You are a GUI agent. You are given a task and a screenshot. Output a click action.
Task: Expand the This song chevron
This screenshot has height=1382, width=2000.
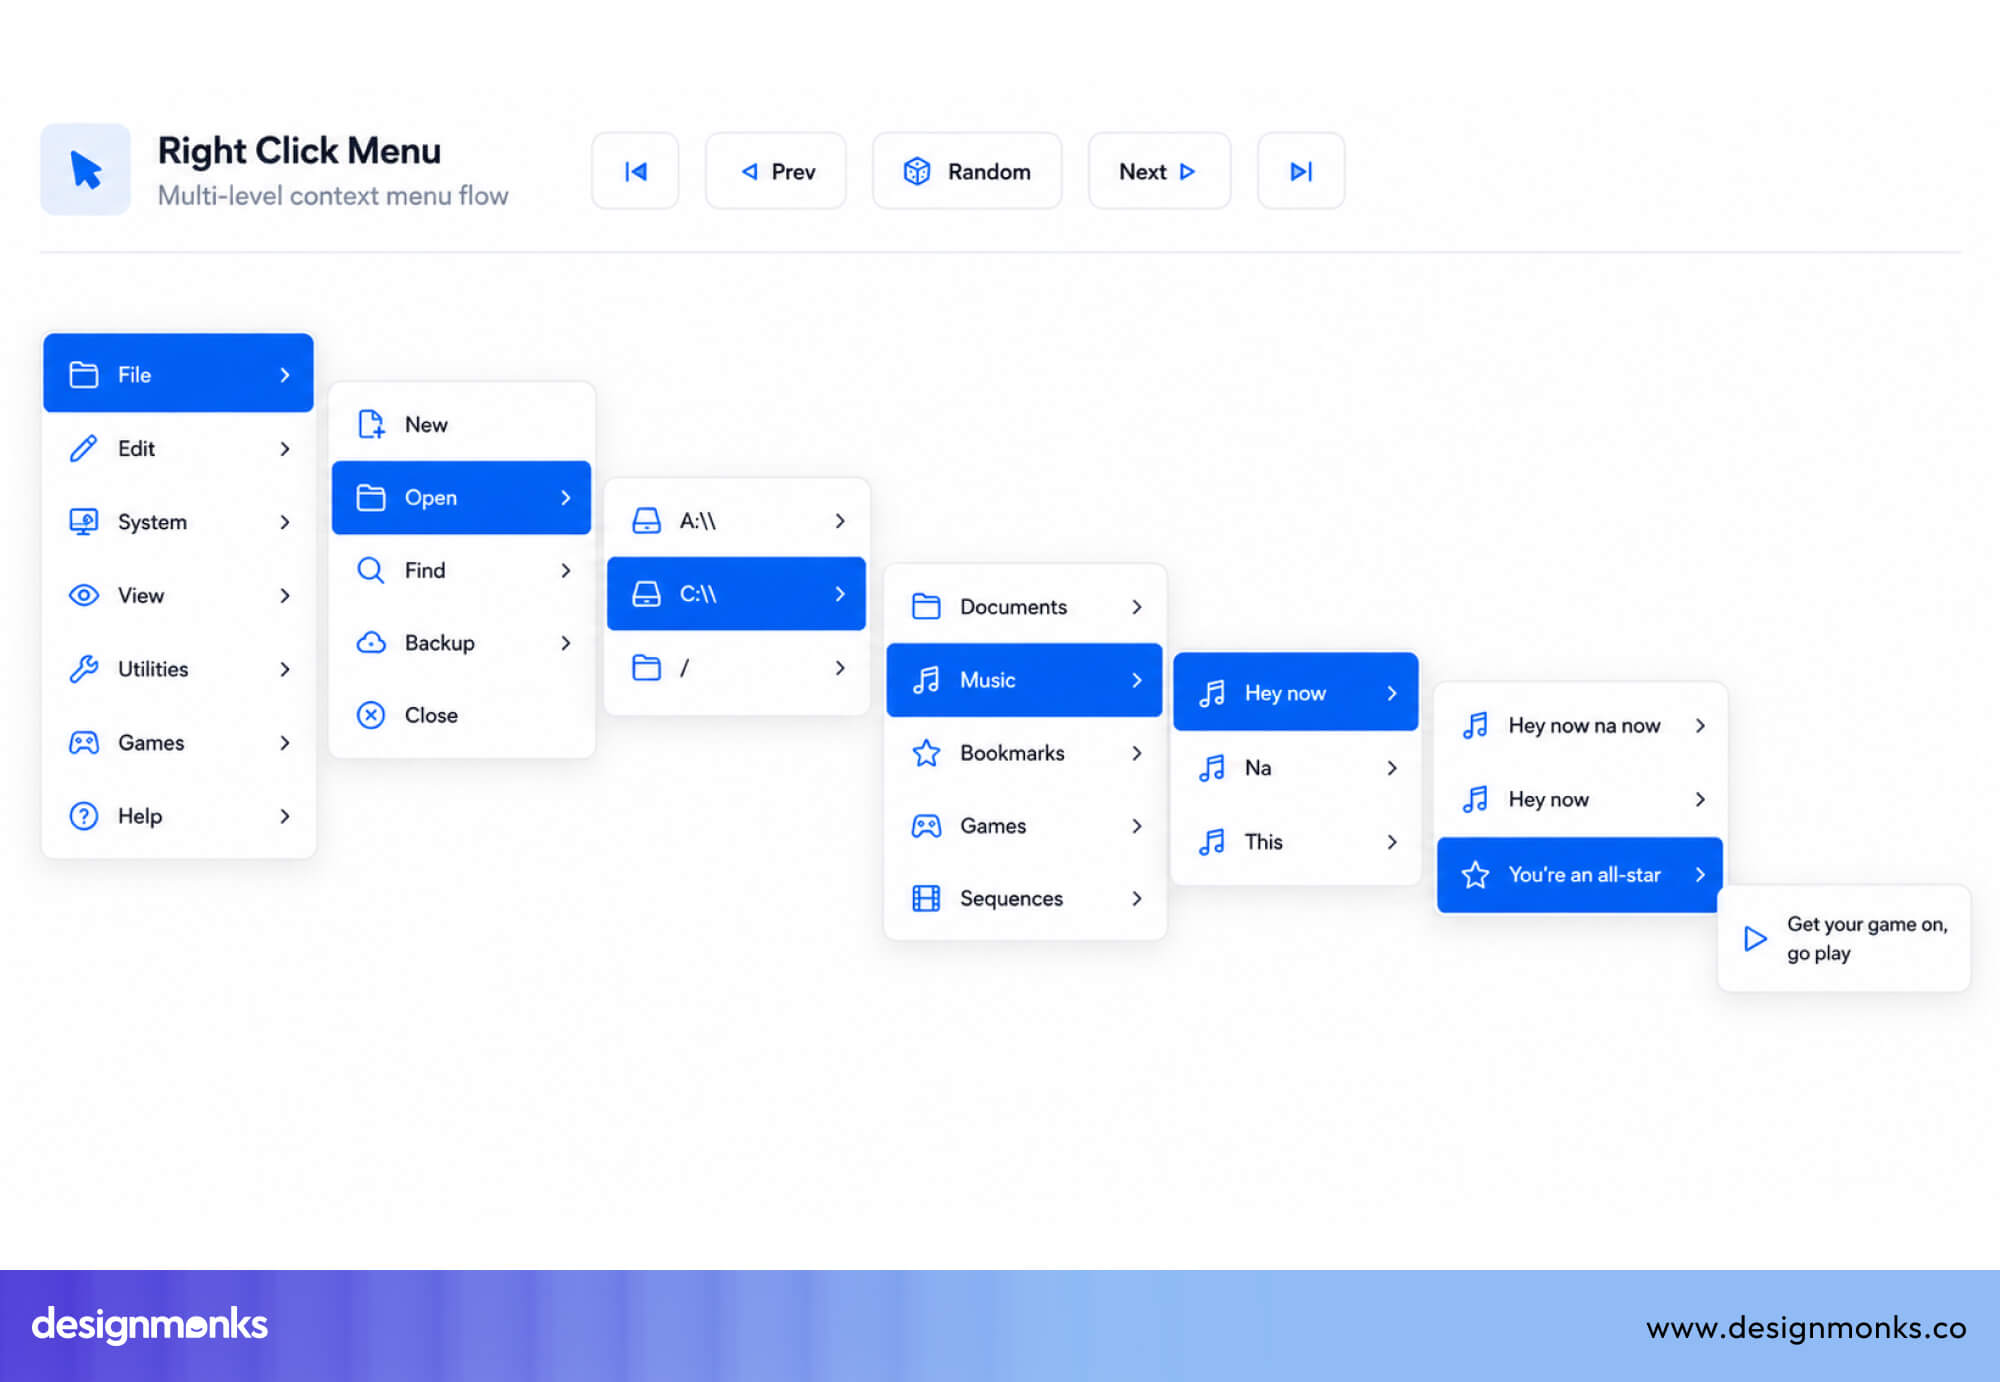pyautogui.click(x=1392, y=842)
